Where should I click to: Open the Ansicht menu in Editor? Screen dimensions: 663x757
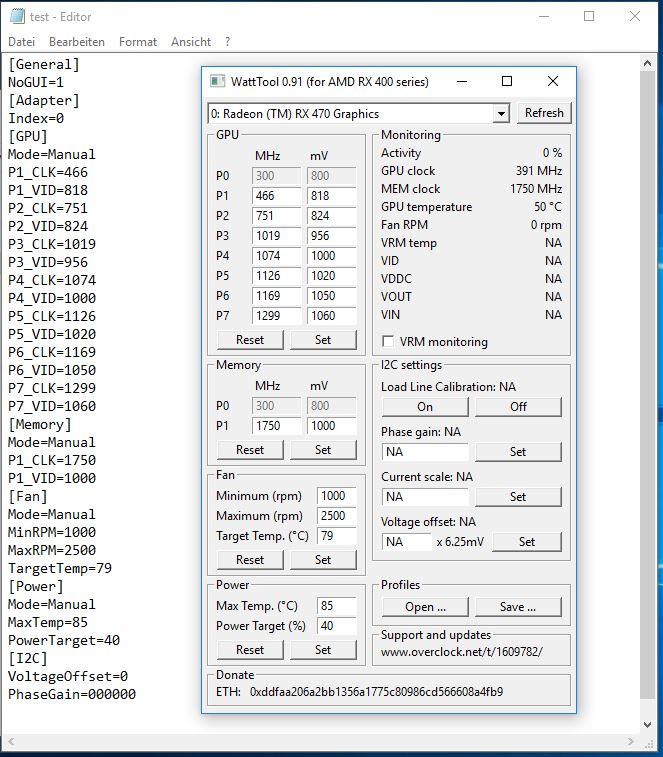click(191, 42)
